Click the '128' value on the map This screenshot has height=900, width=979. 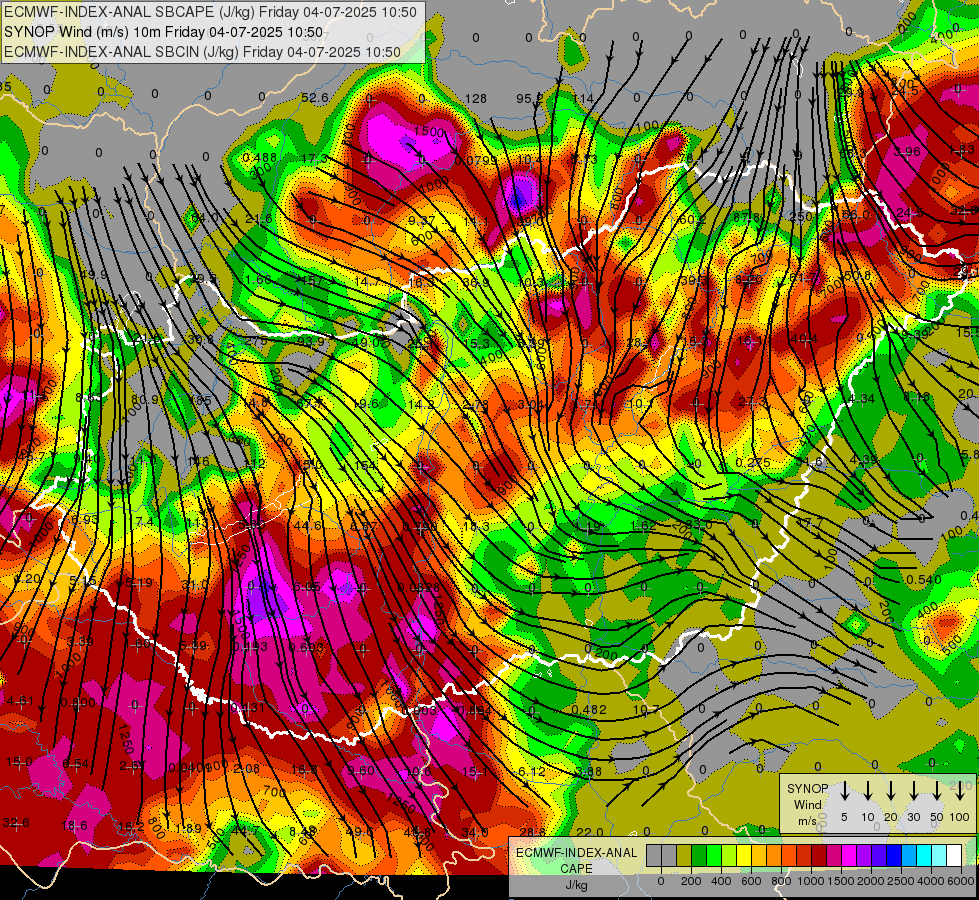pyautogui.click(x=476, y=98)
